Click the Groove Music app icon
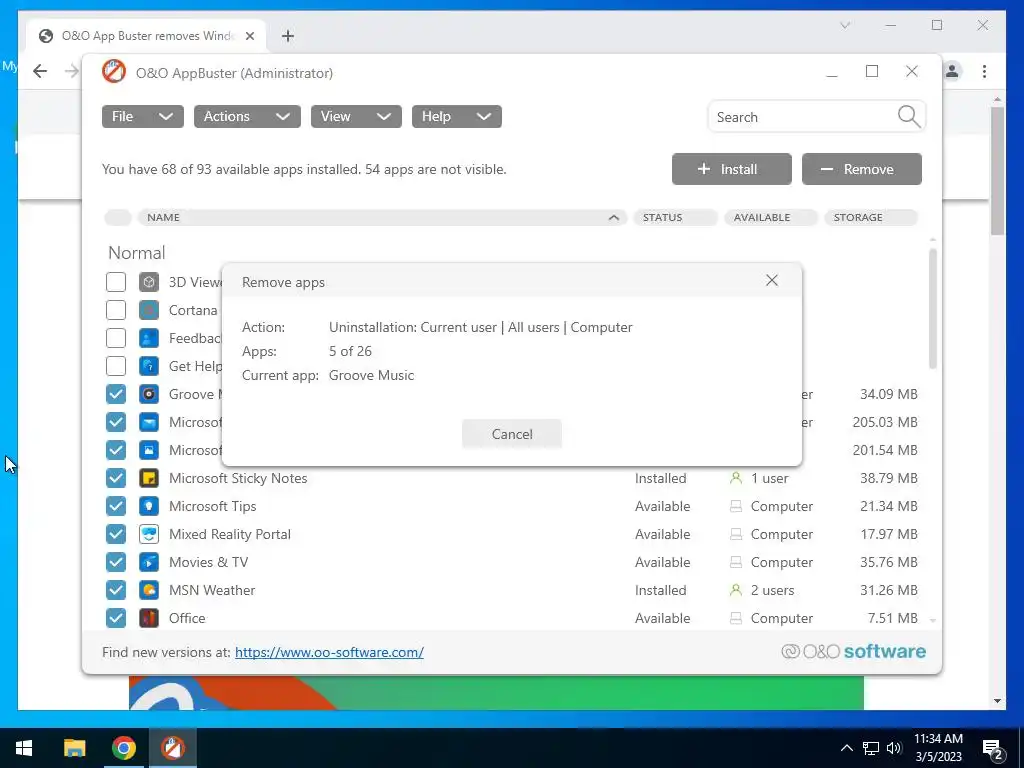Screen dimensions: 1024x768 (149, 394)
